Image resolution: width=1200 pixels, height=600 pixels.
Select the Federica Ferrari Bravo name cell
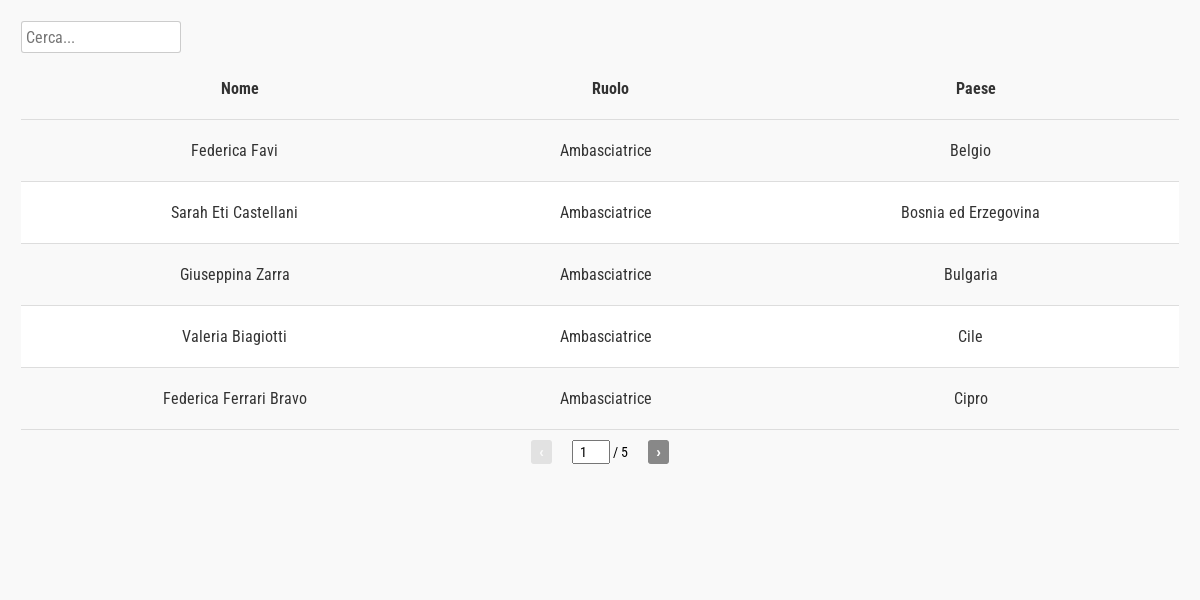(x=234, y=399)
